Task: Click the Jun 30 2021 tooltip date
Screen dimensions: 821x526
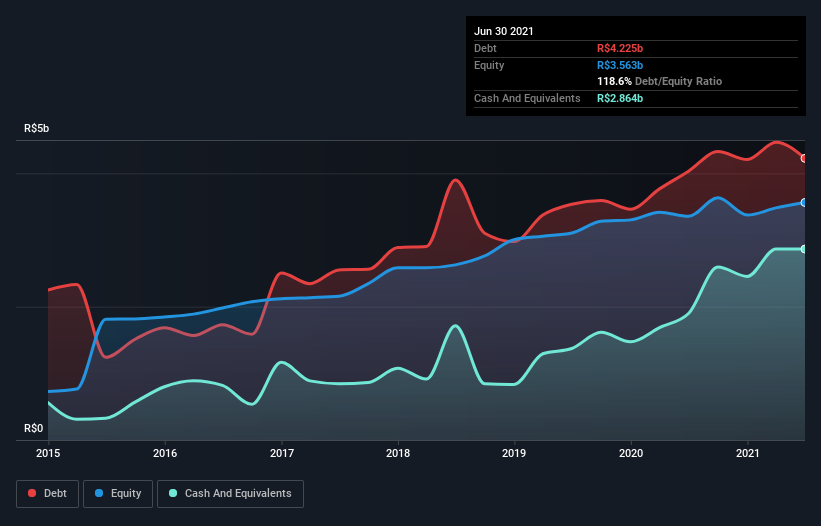Action: [x=504, y=31]
